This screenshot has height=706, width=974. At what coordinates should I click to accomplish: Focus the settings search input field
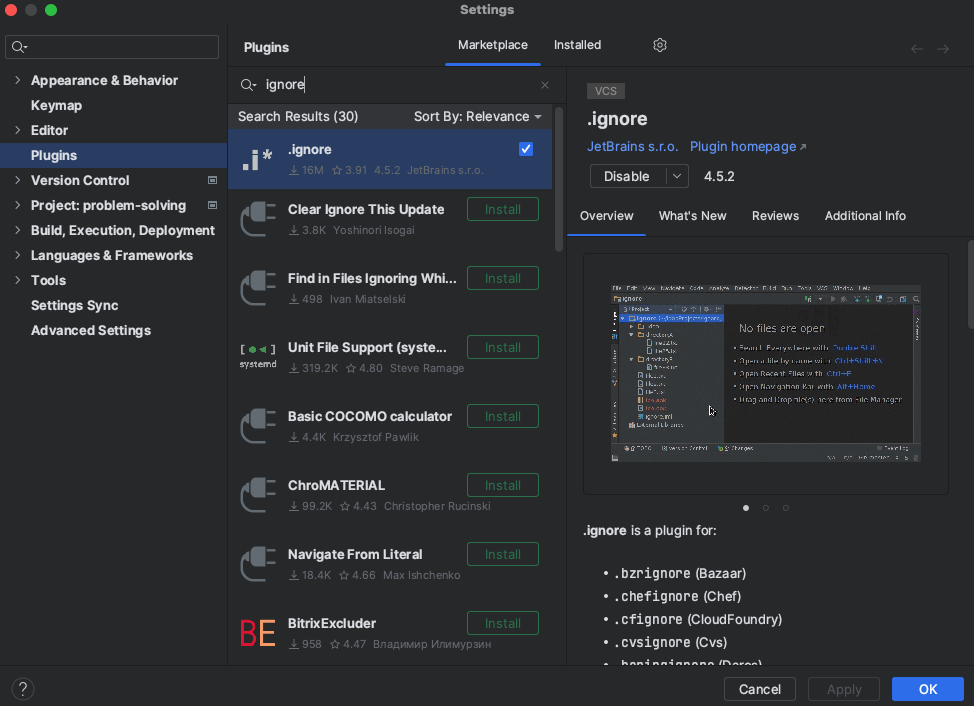pos(112,47)
